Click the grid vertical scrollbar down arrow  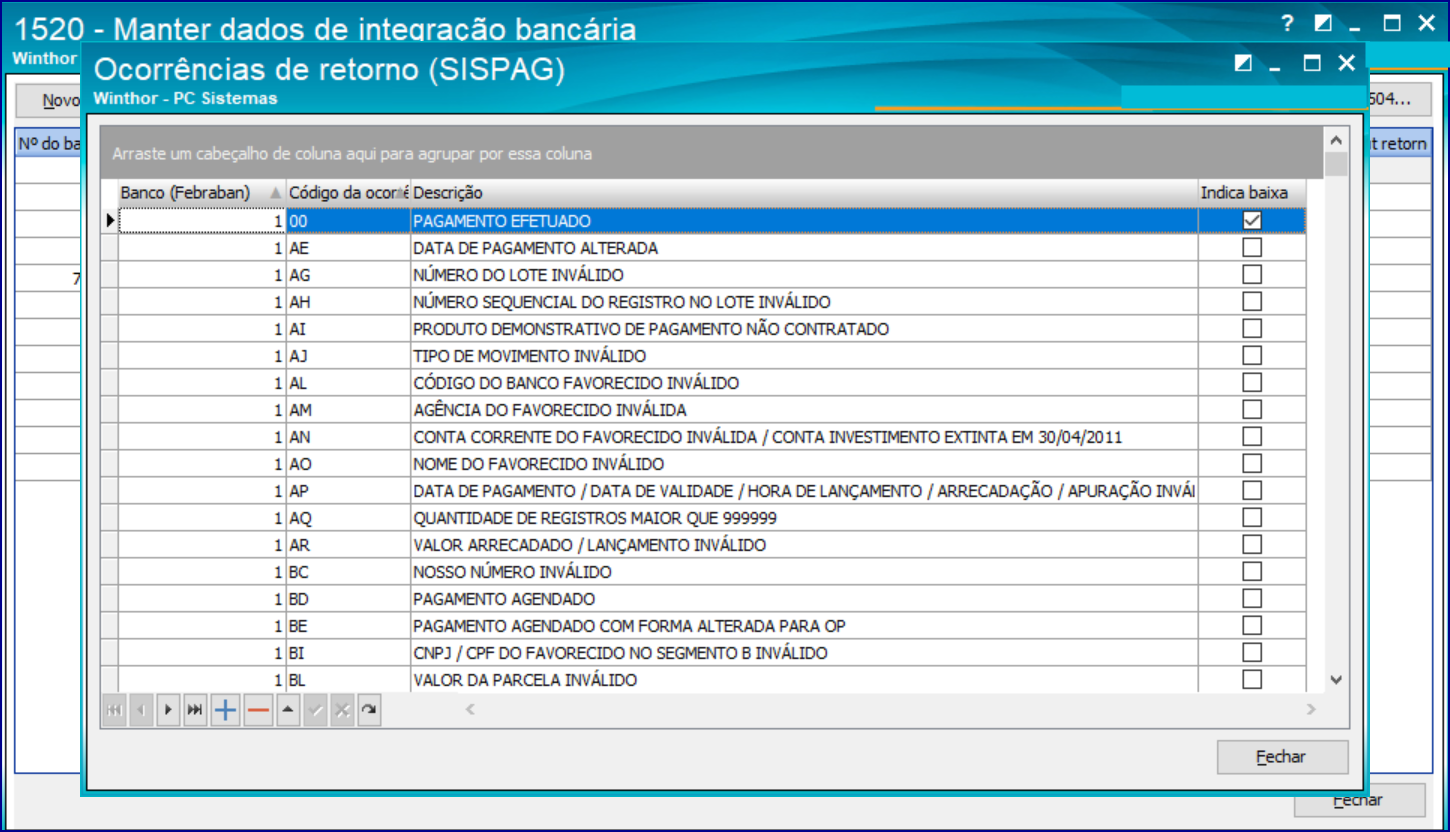(x=1336, y=680)
